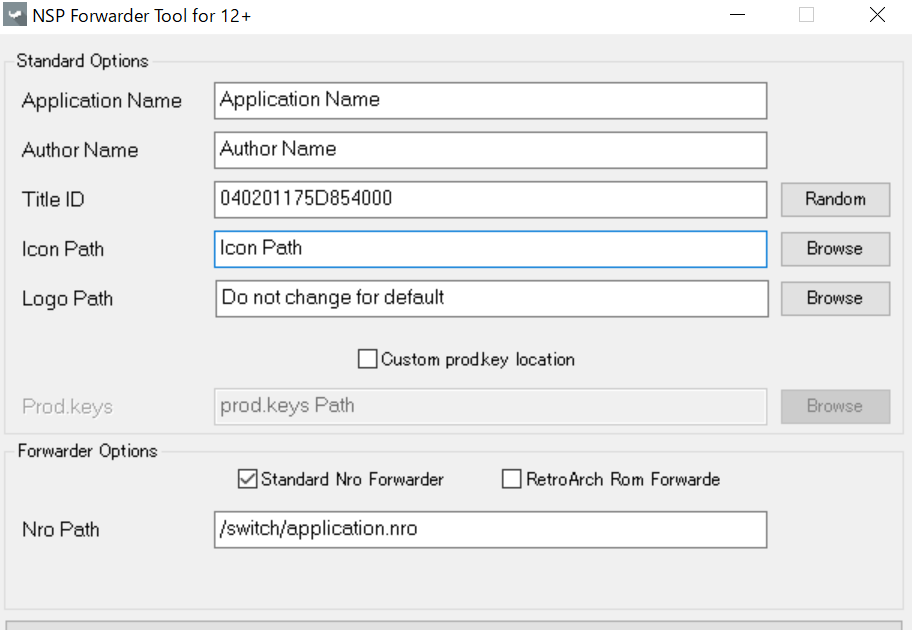Click Random to generate a new Title ID
The height and width of the screenshot is (630, 912).
click(x=835, y=199)
